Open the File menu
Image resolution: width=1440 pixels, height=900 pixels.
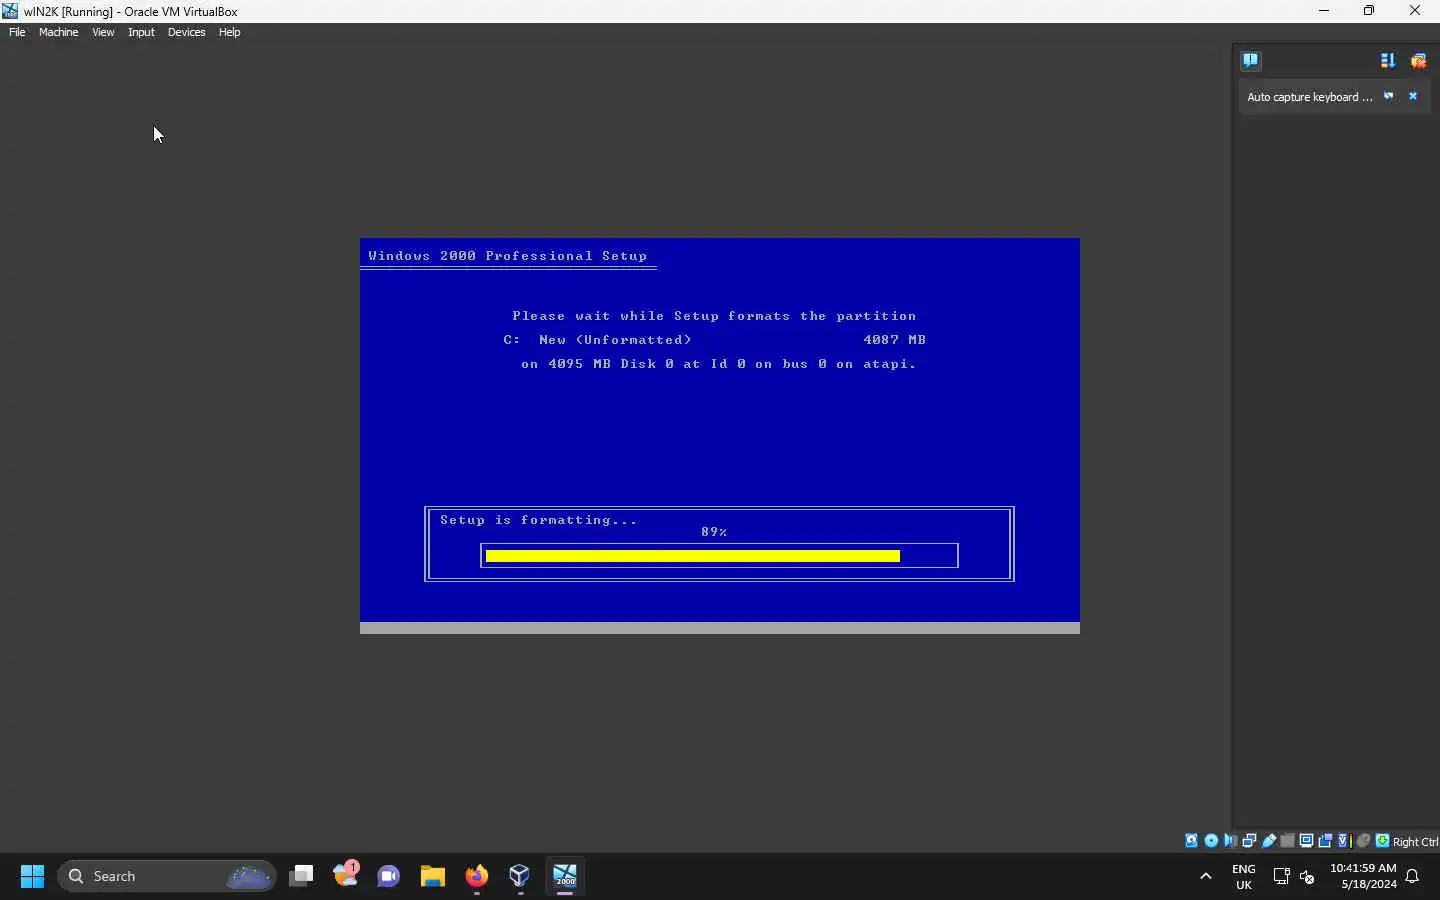[x=17, y=32]
